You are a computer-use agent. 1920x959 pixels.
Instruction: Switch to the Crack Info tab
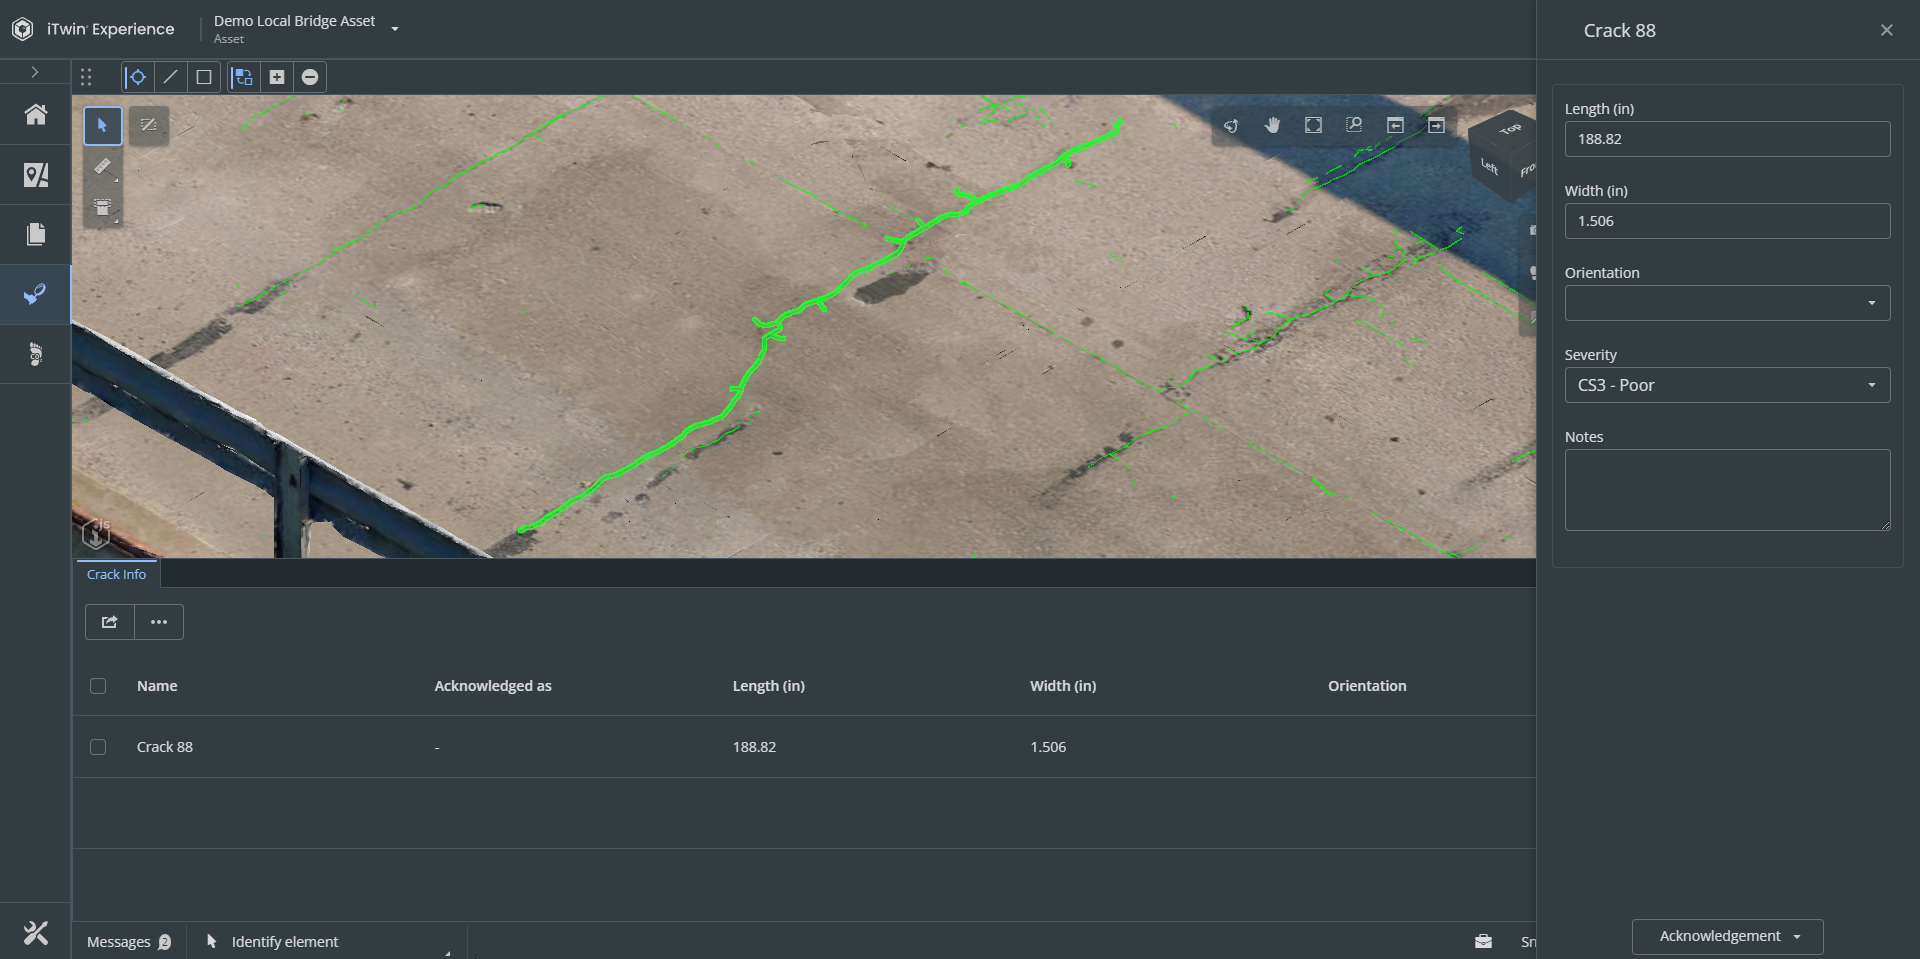tap(116, 574)
